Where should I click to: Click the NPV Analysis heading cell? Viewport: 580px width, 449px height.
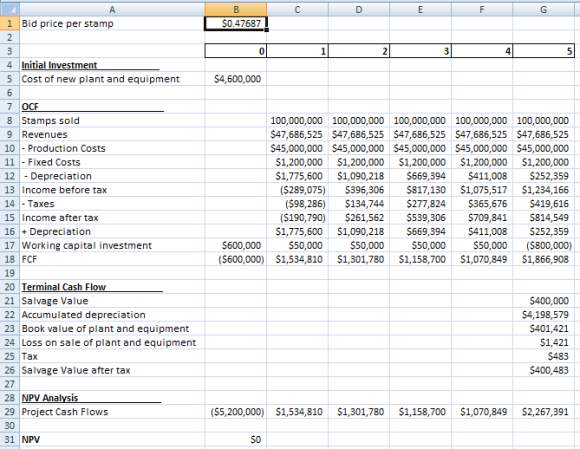pos(112,398)
